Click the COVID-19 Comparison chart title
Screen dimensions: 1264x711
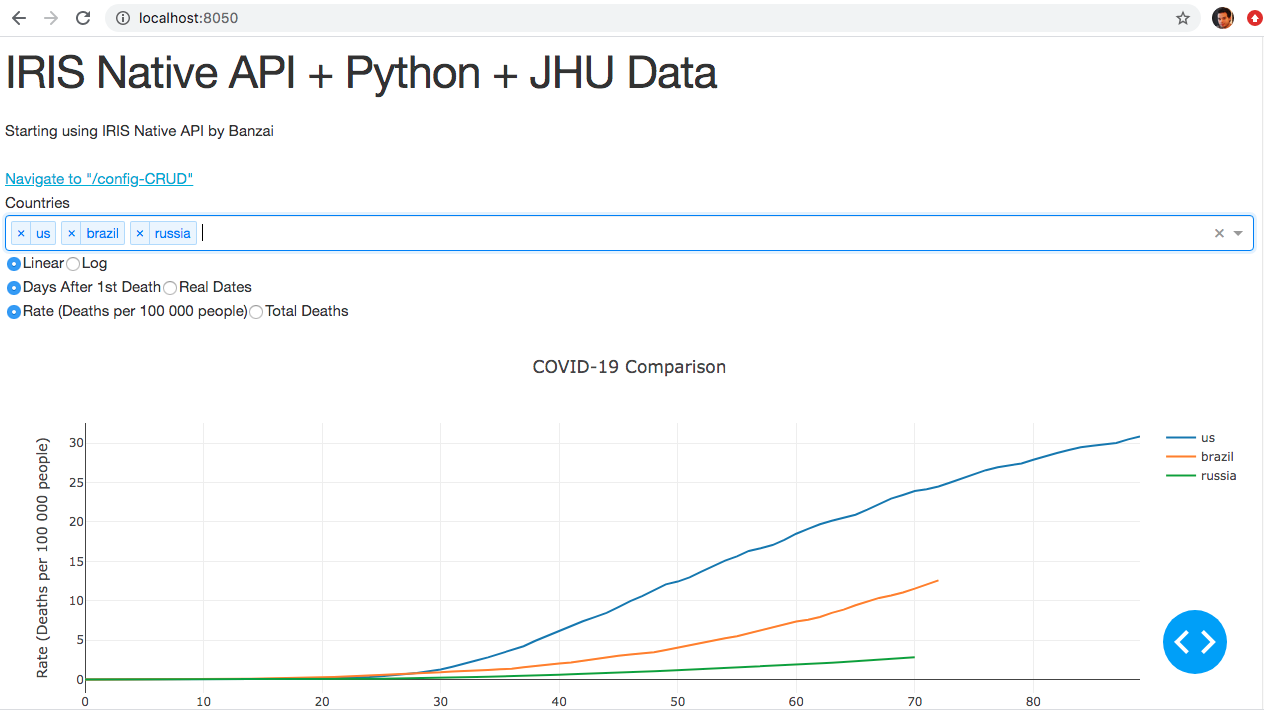pos(629,367)
